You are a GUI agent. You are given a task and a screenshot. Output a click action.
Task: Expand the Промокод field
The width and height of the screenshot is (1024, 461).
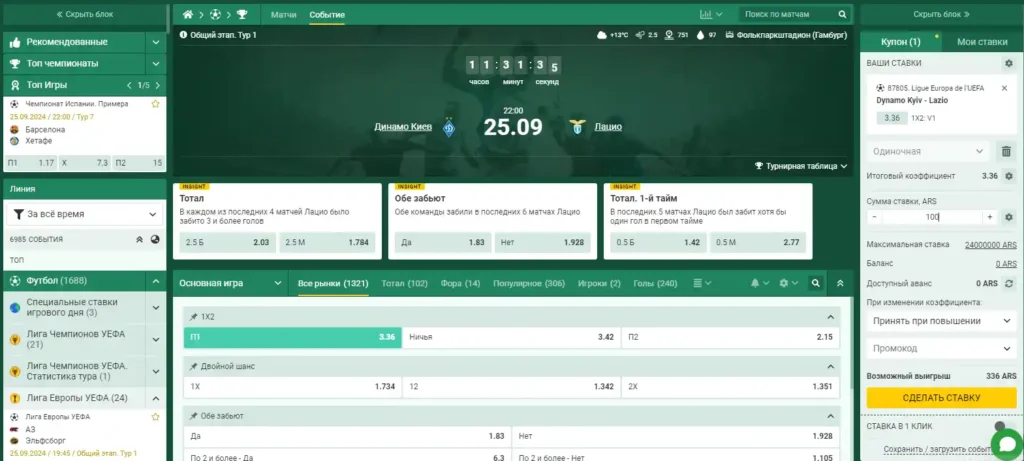point(941,349)
